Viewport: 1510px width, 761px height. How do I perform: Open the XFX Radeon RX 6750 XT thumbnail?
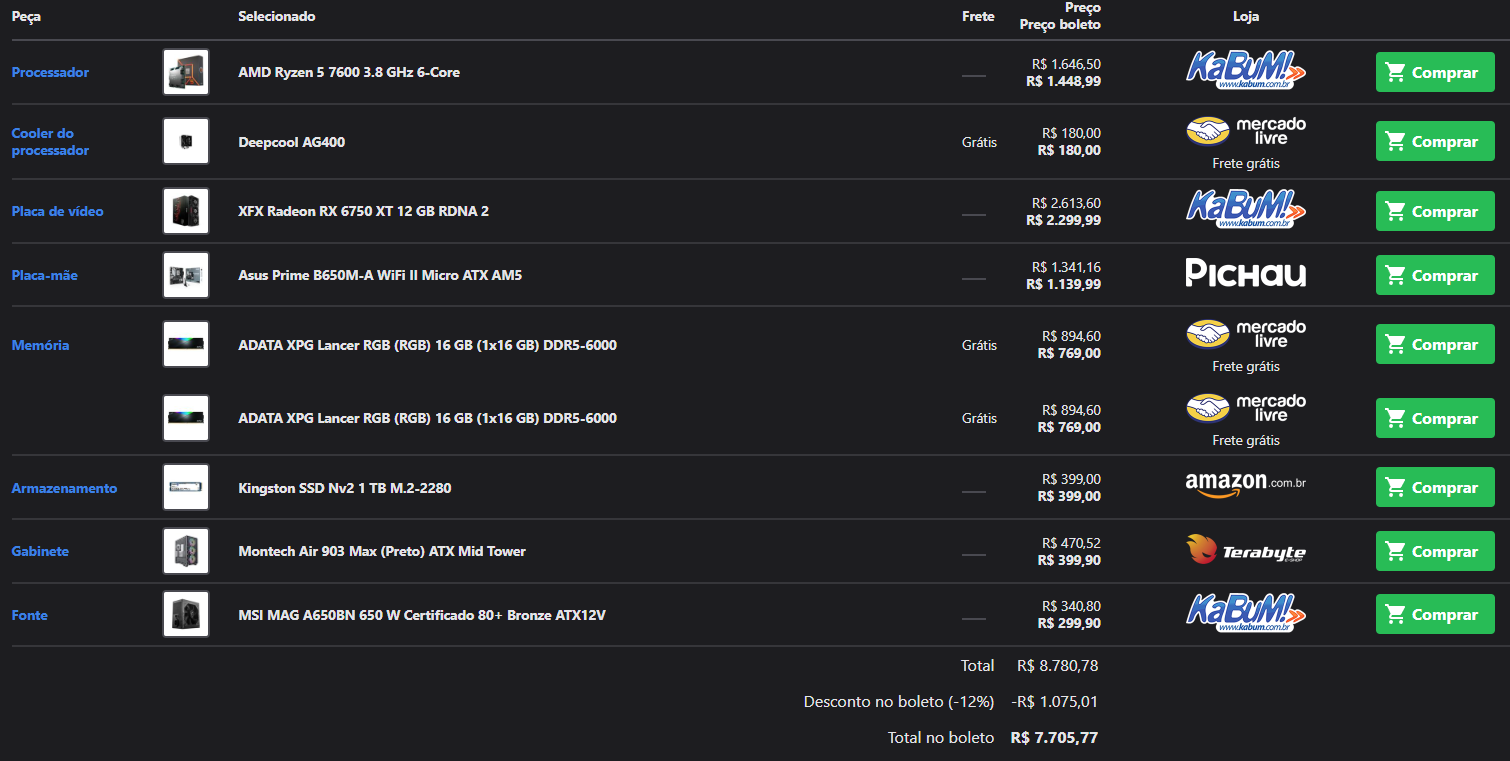pyautogui.click(x=186, y=211)
